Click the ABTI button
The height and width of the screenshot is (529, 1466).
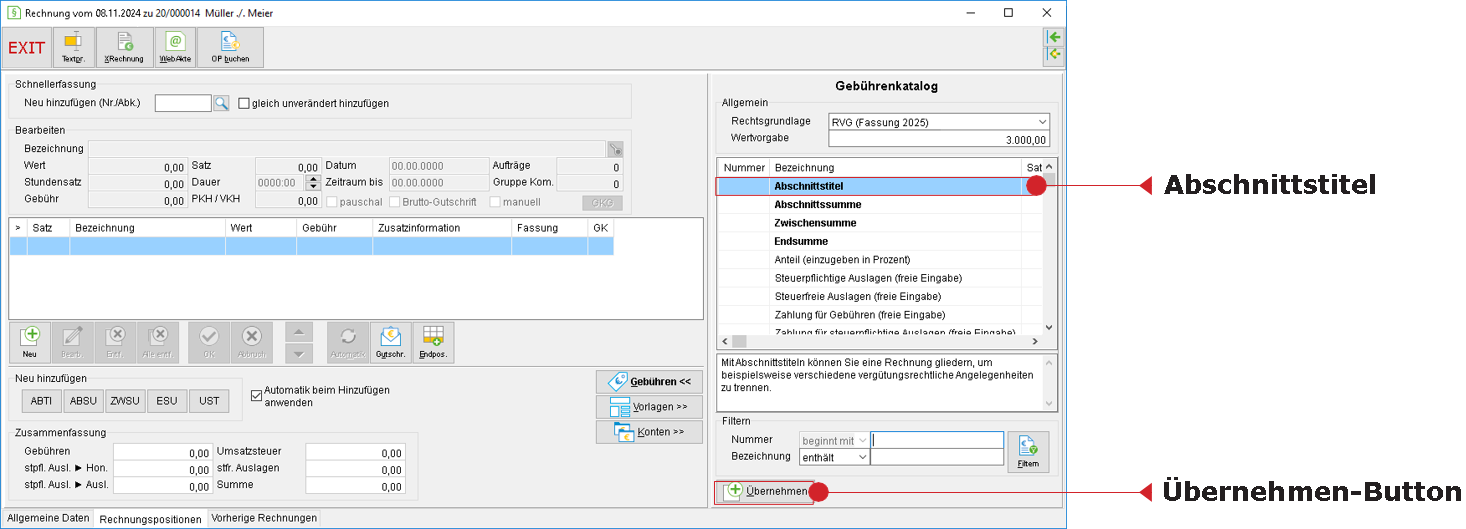click(x=41, y=401)
